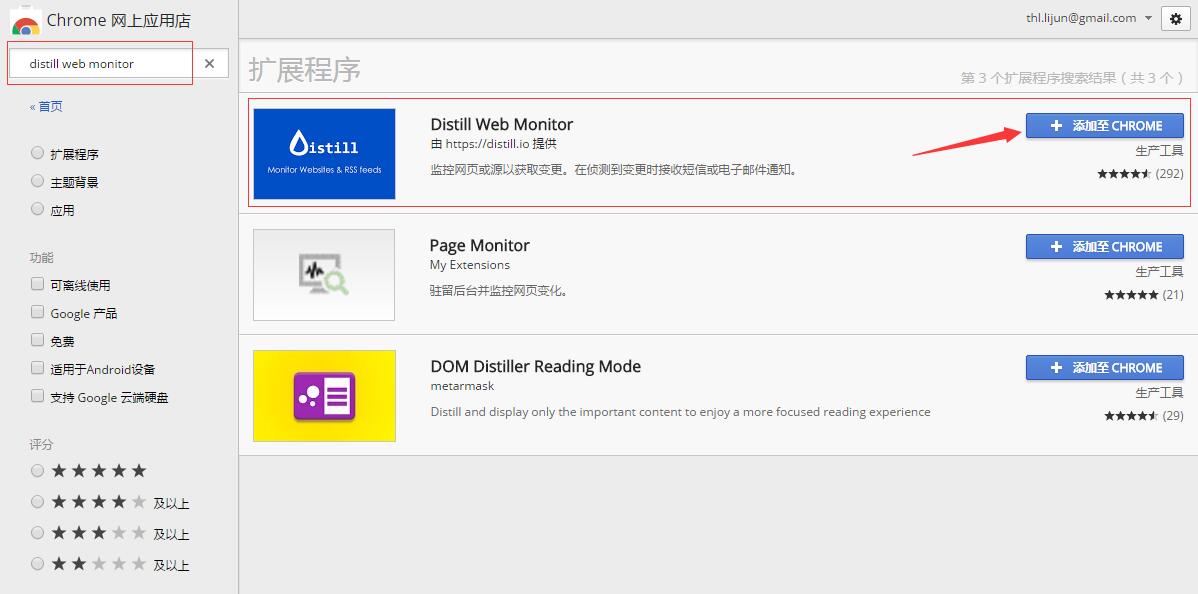This screenshot has width=1198, height=594.
Task: Click the 监控网页或源以获取变更 description
Action: (614, 170)
